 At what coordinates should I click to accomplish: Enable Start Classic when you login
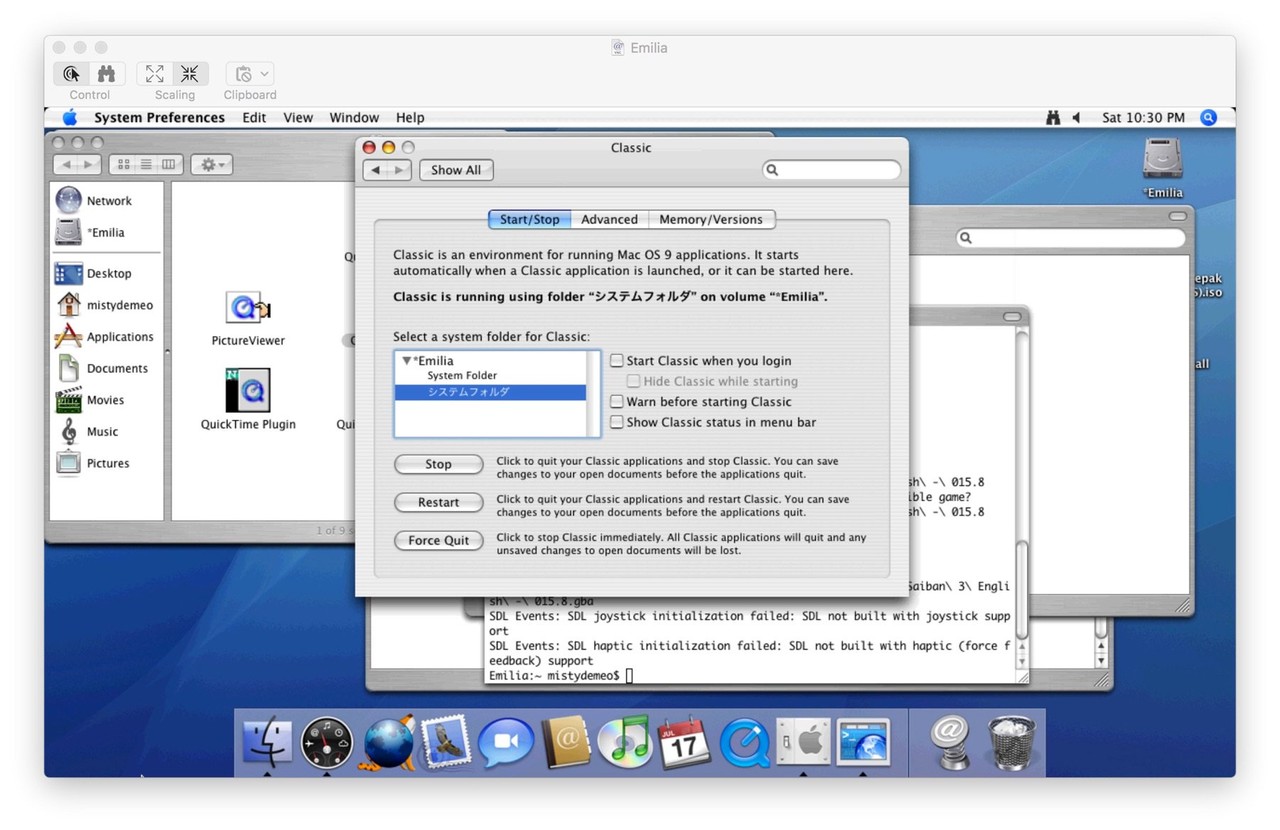pyautogui.click(x=617, y=361)
